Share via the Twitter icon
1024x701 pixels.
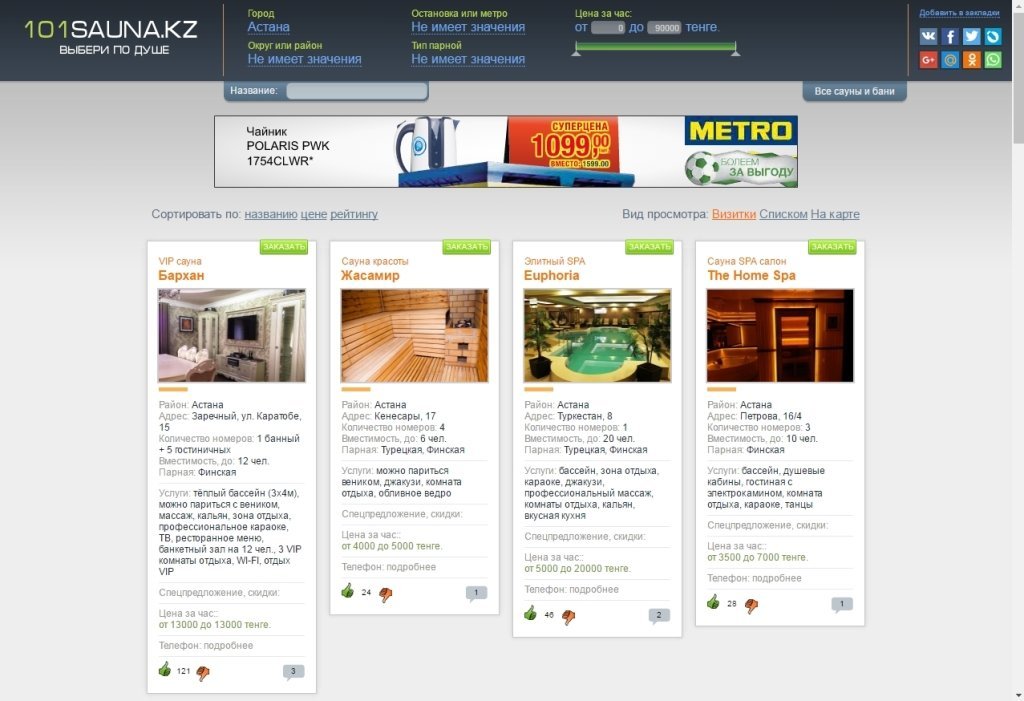971,36
